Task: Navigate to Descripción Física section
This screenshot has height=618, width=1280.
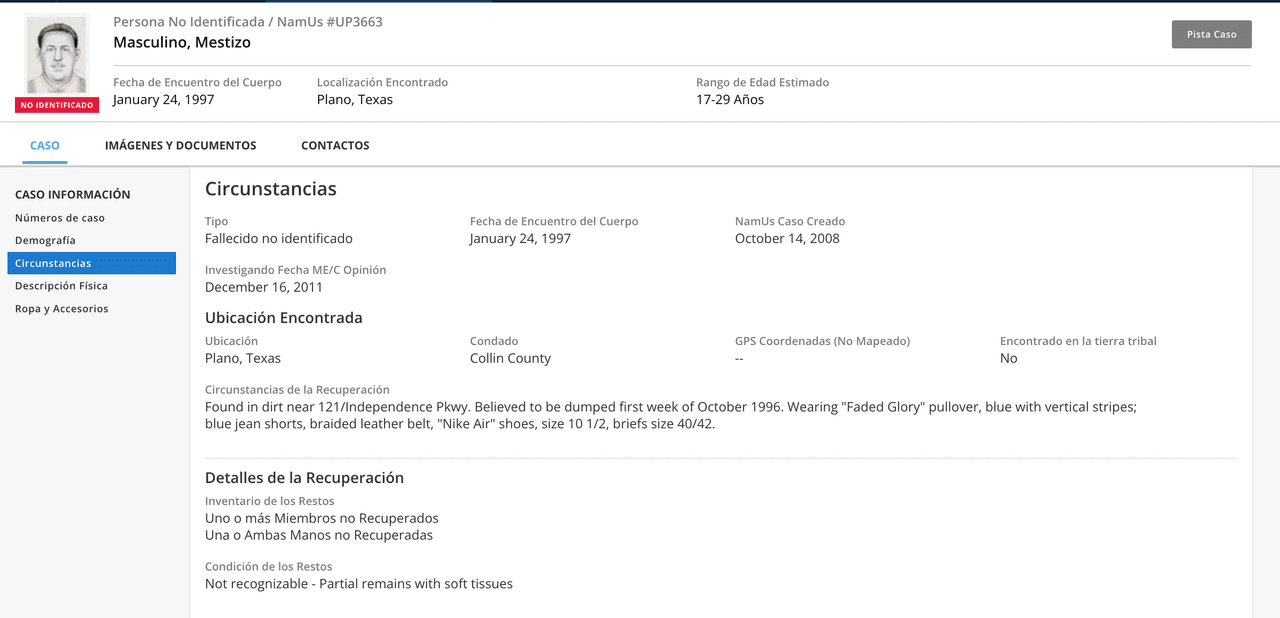Action: click(x=61, y=286)
